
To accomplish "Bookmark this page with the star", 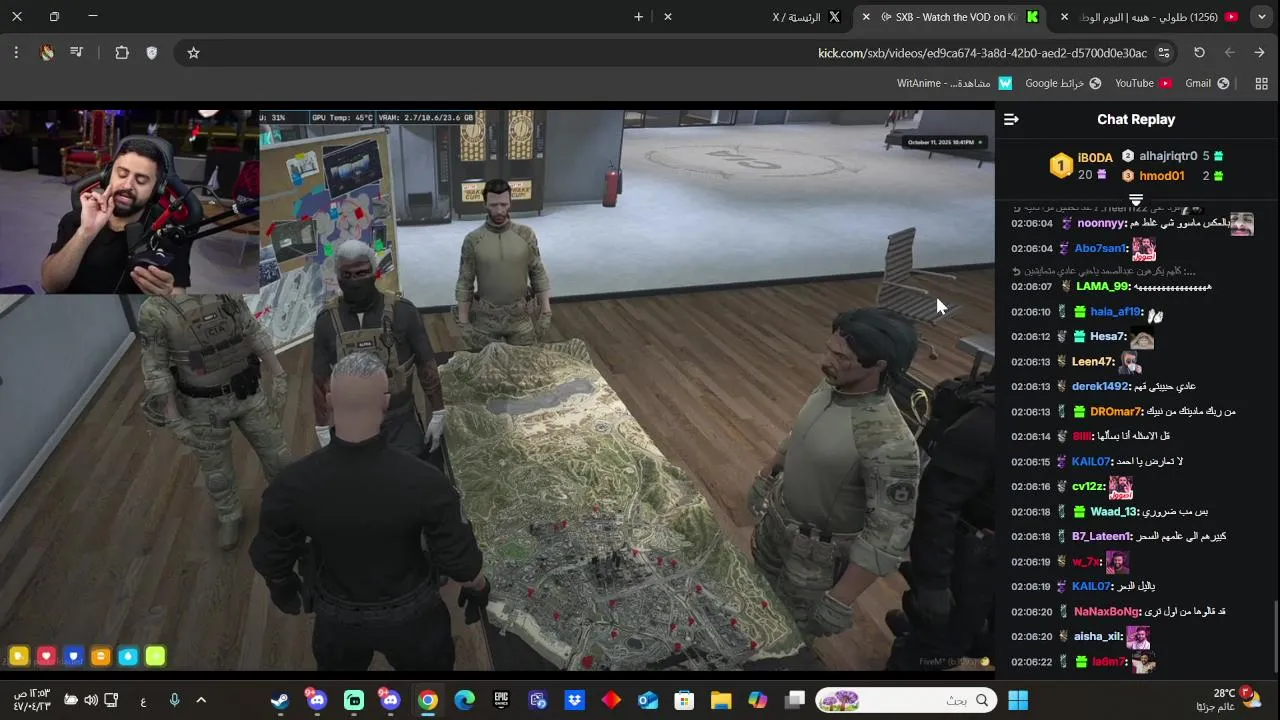I will (x=193, y=53).
